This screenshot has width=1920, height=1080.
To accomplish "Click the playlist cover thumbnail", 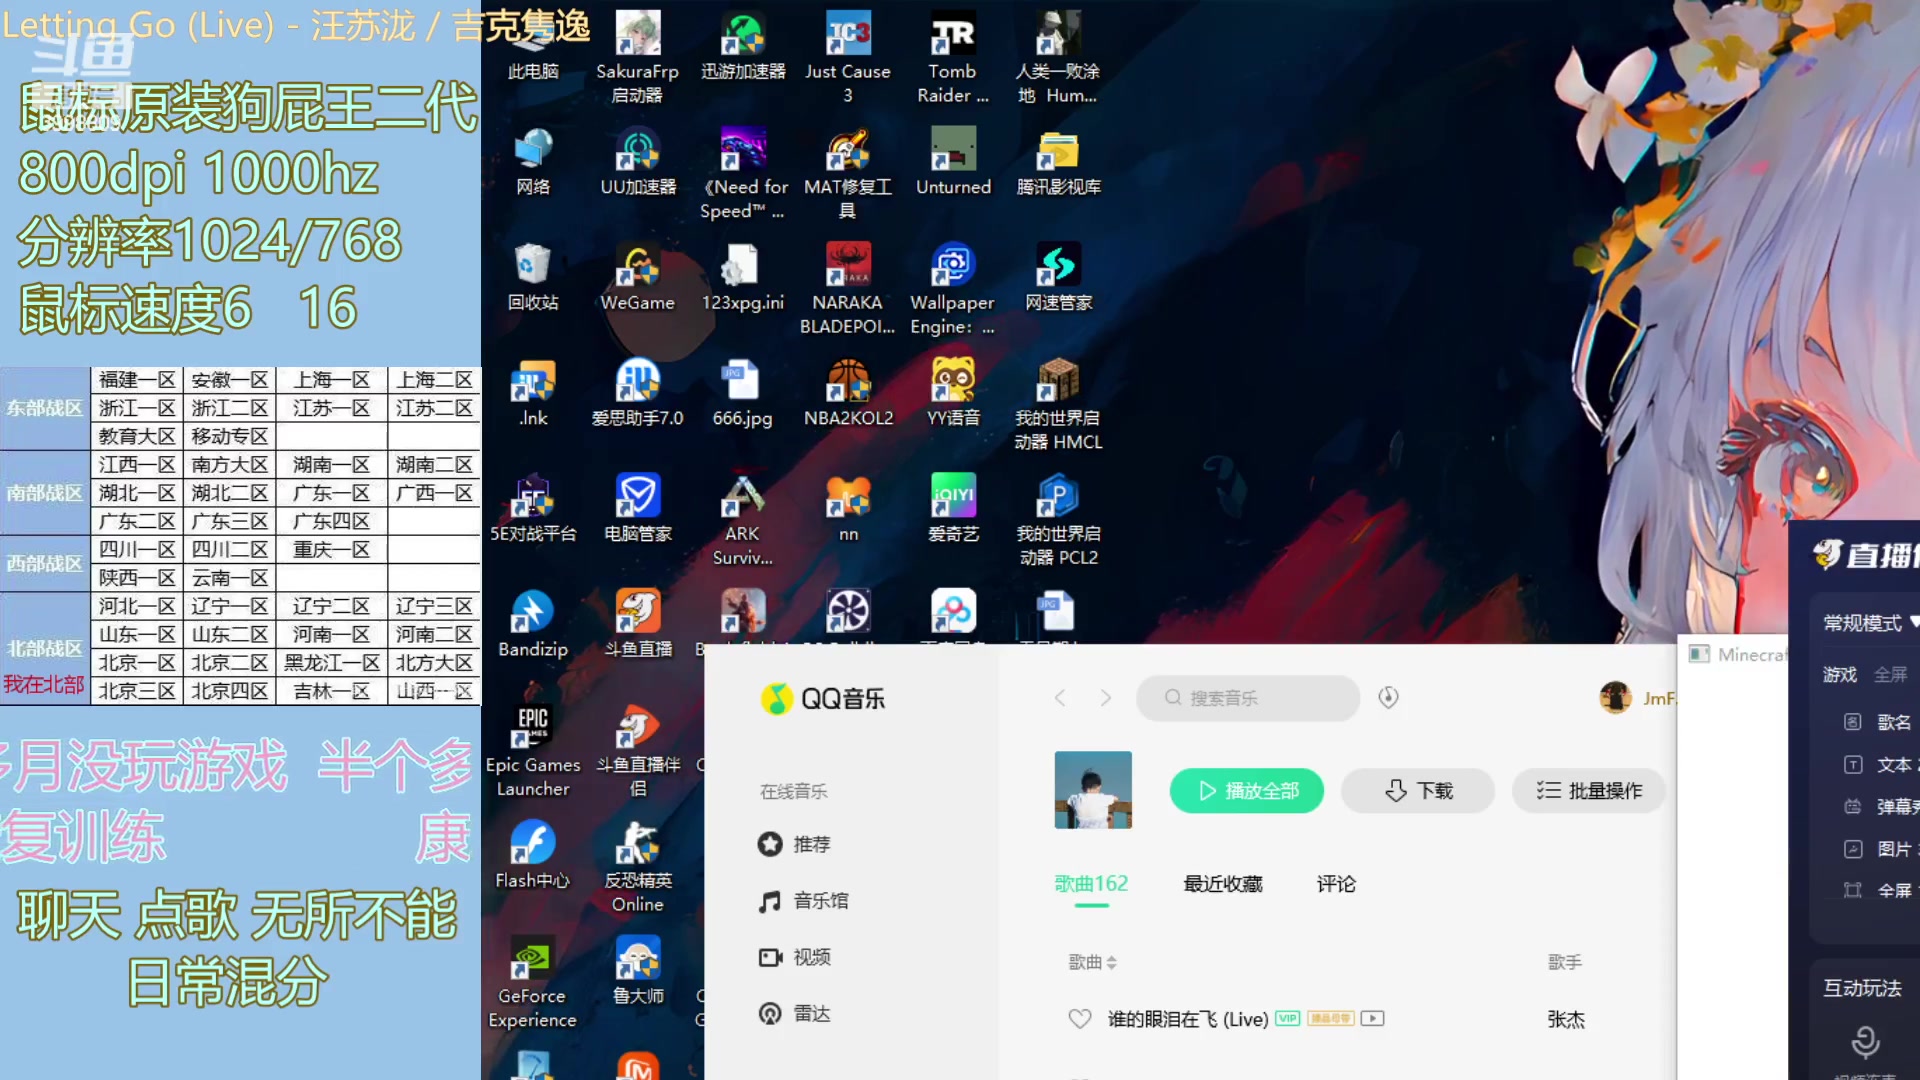I will coord(1093,790).
